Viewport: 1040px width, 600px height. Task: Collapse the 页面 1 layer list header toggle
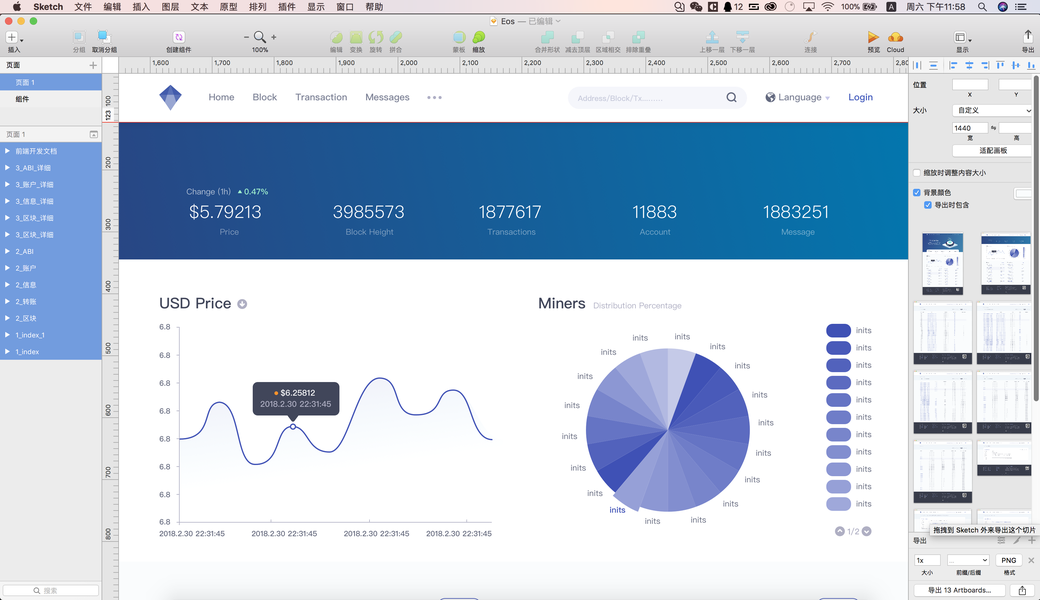(94, 135)
